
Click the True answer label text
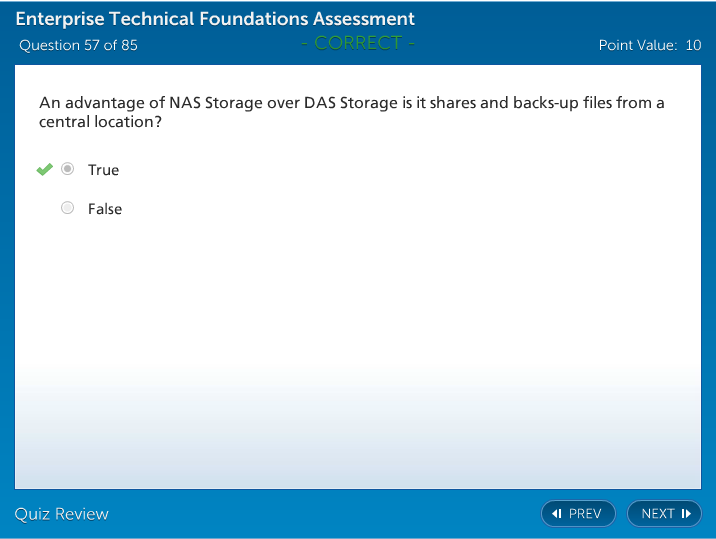pos(103,170)
